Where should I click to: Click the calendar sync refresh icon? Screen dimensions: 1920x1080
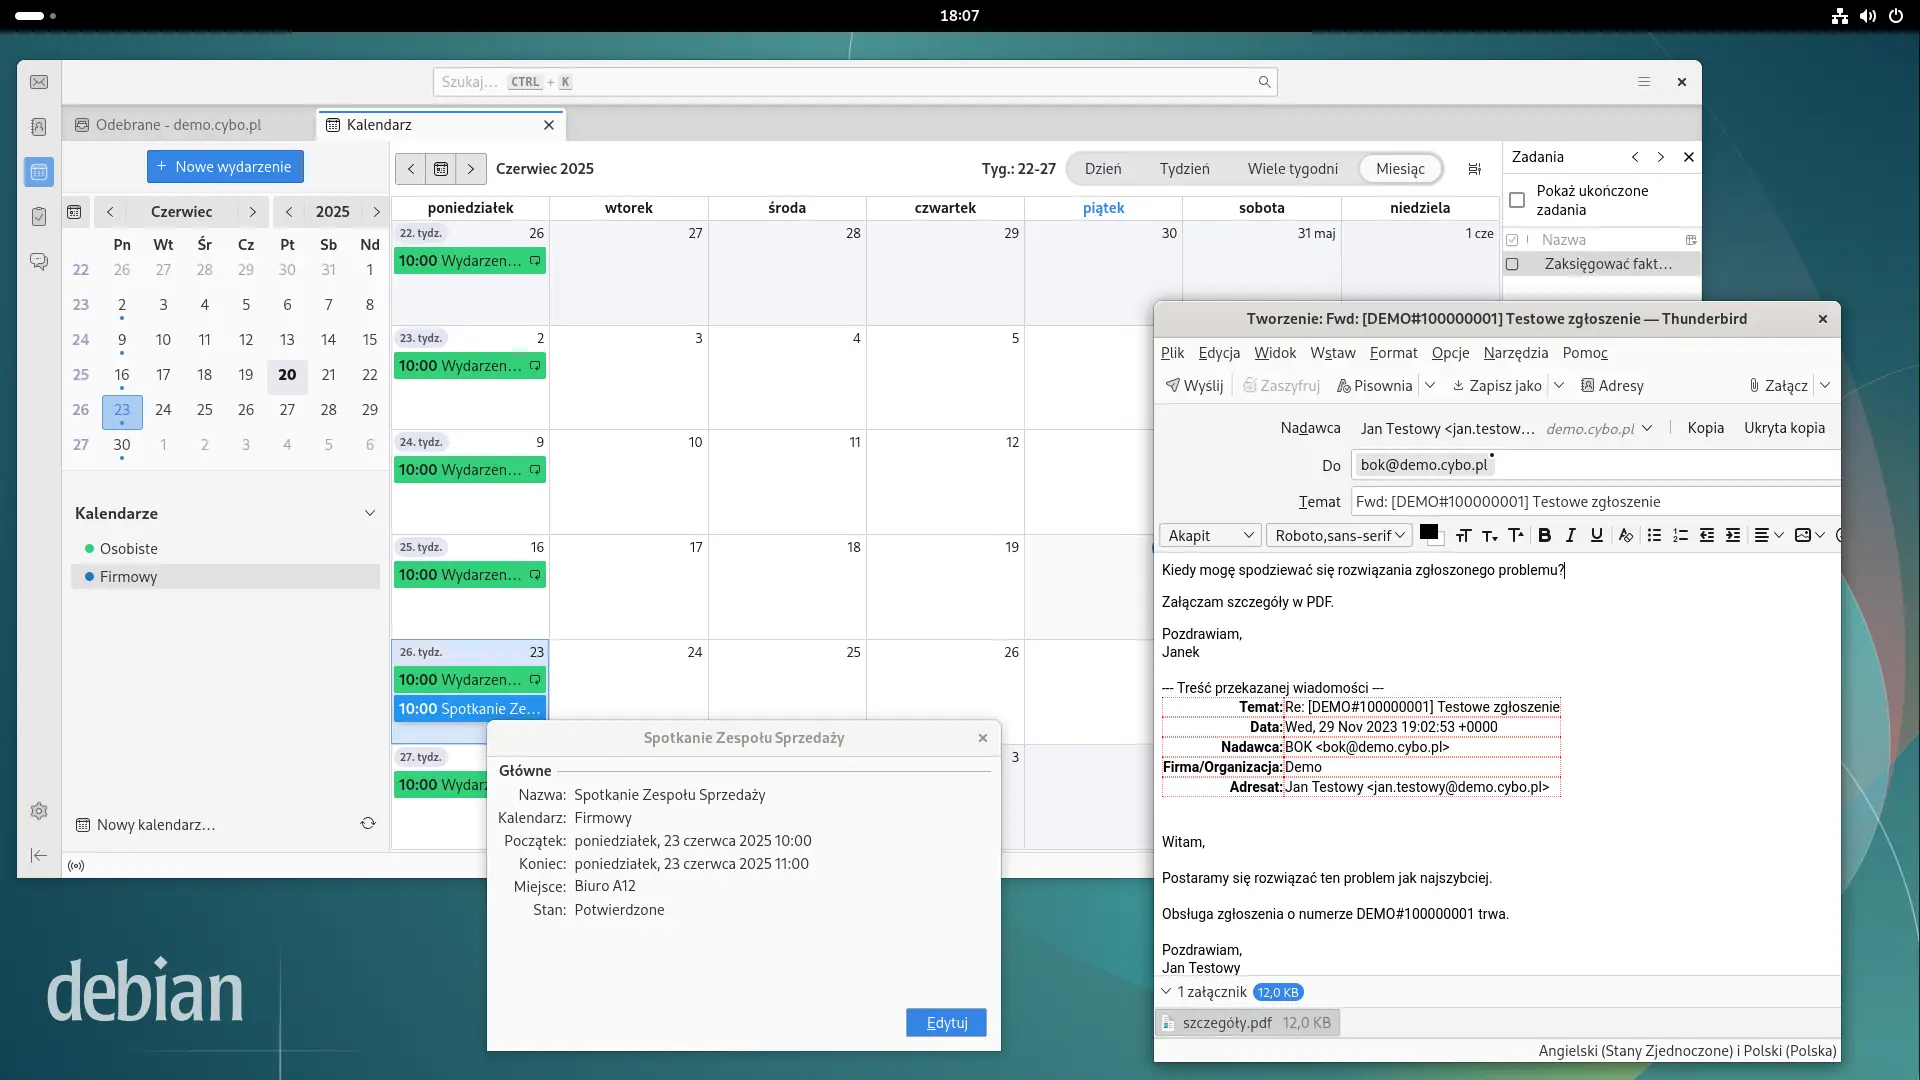[x=368, y=824]
